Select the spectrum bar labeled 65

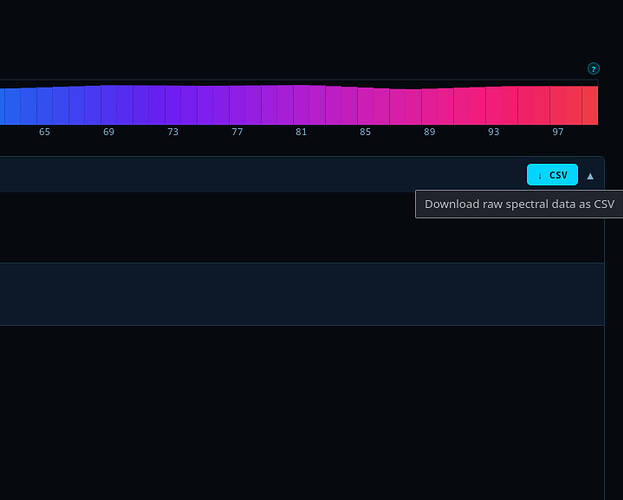[x=45, y=106]
